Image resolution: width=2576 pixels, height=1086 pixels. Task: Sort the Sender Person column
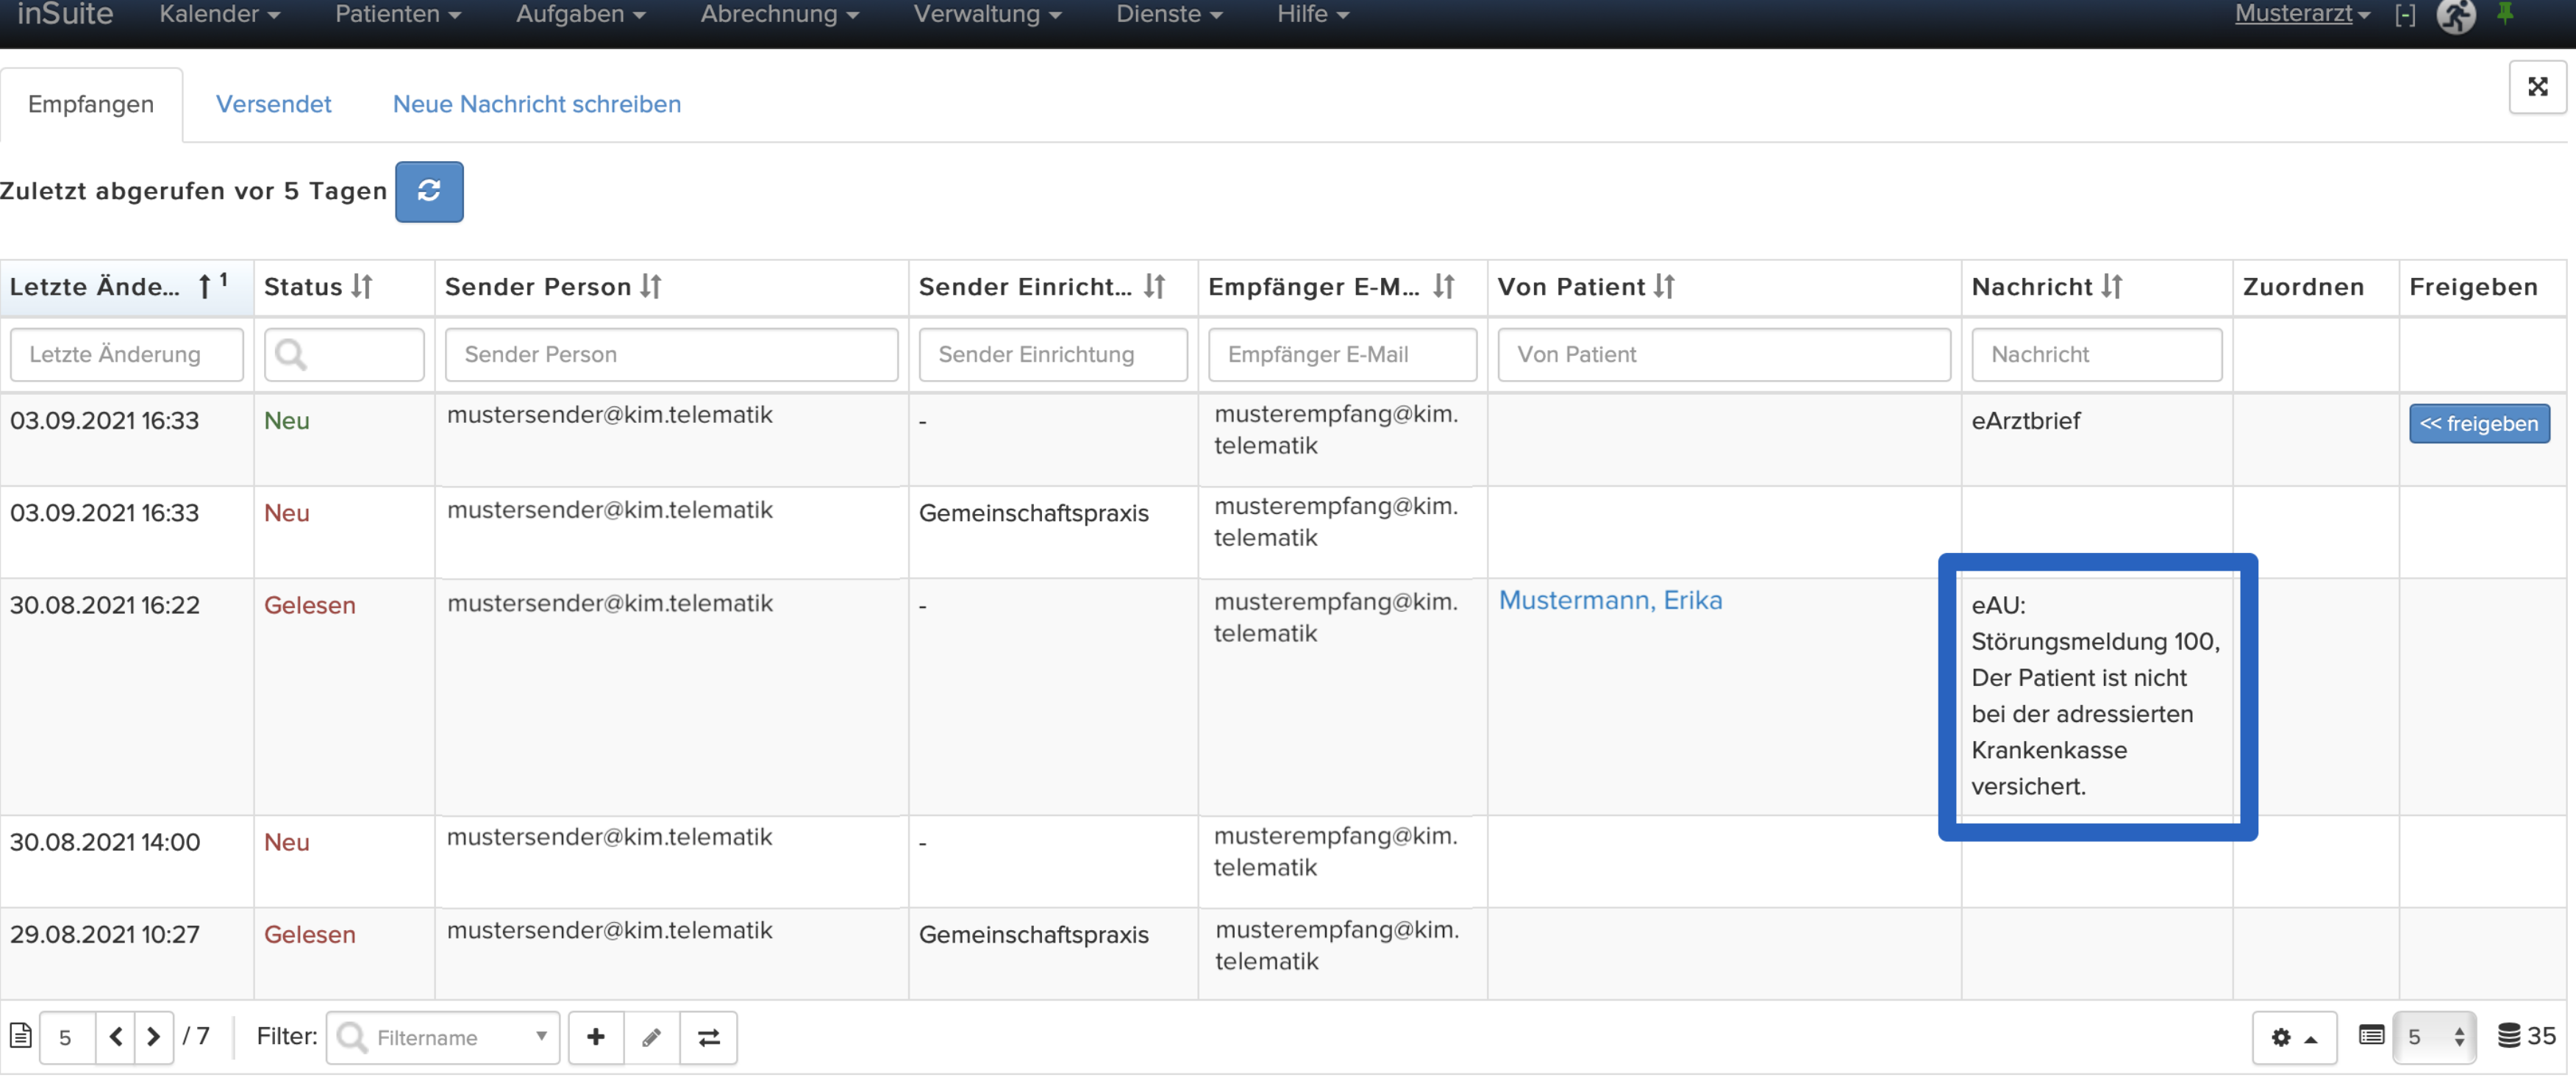651,287
